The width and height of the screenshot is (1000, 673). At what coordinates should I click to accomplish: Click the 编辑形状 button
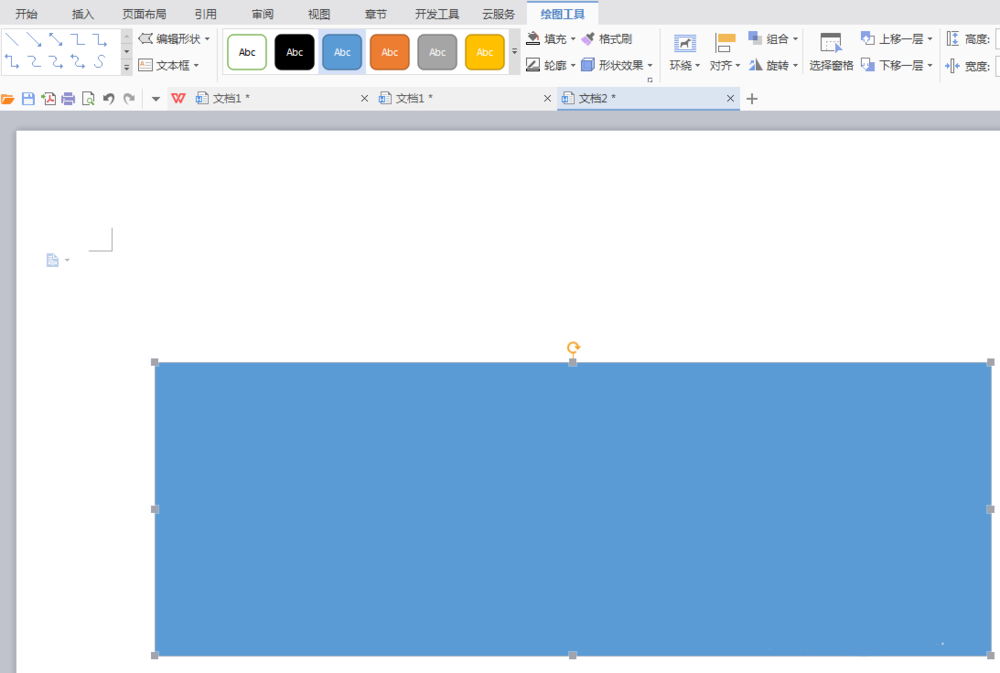point(174,39)
